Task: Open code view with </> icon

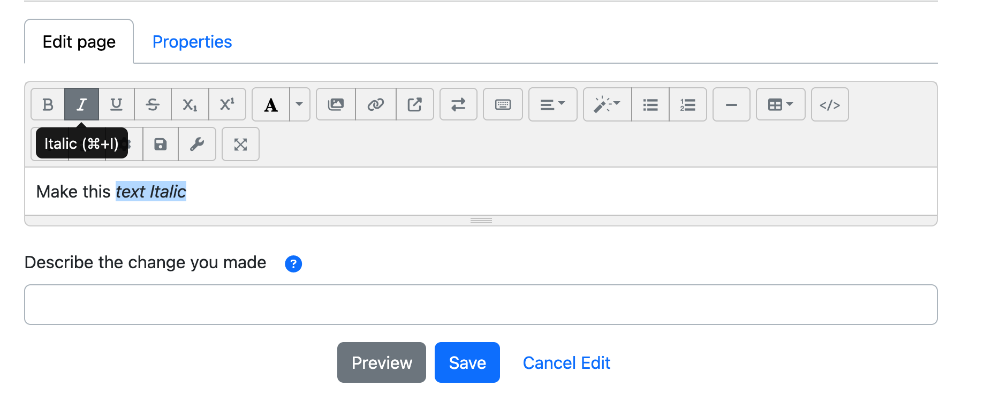Action: tap(830, 105)
